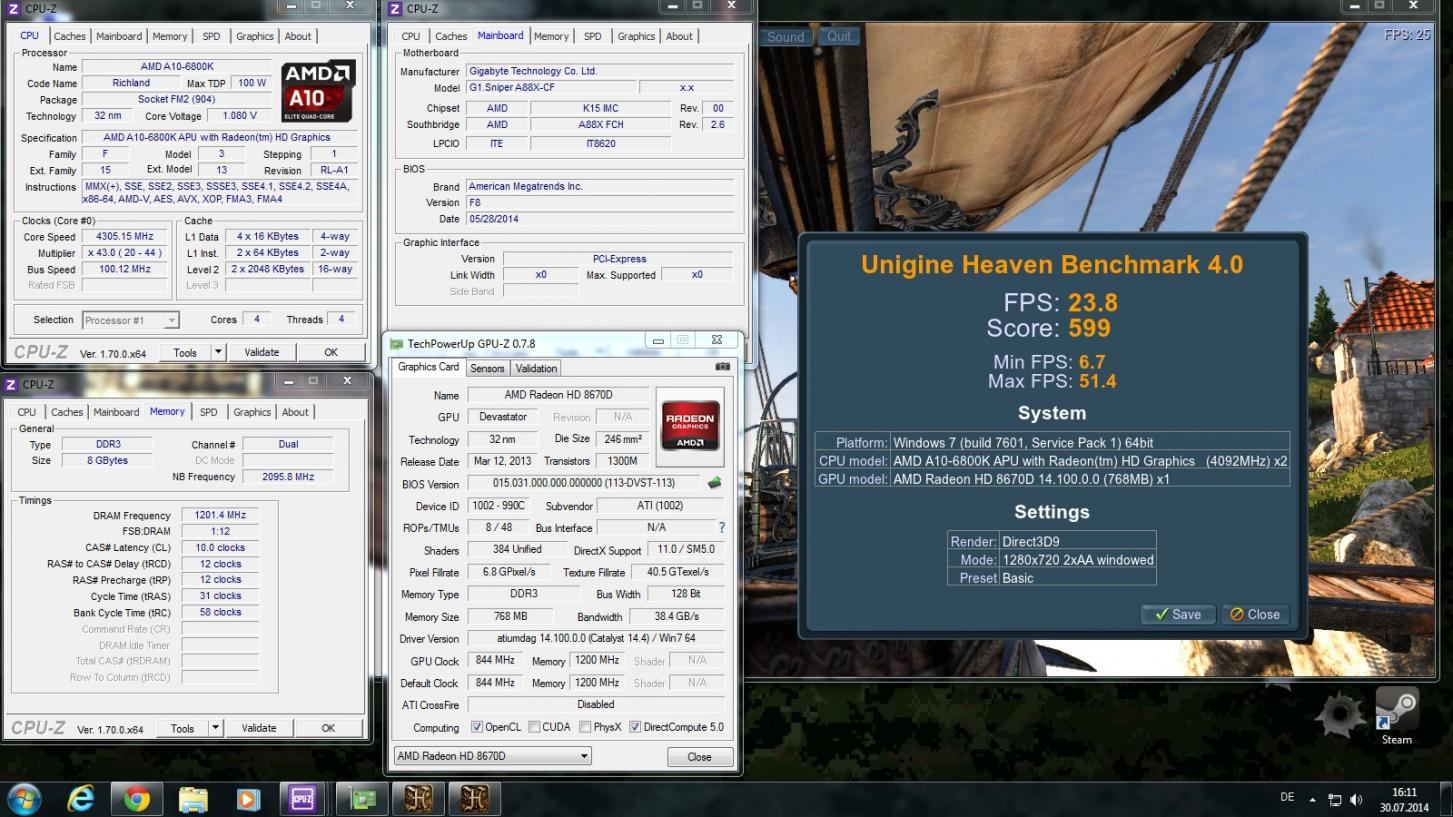Image resolution: width=1453 pixels, height=817 pixels.
Task: Click the GPU-Z screenshot camera icon
Action: [x=722, y=367]
